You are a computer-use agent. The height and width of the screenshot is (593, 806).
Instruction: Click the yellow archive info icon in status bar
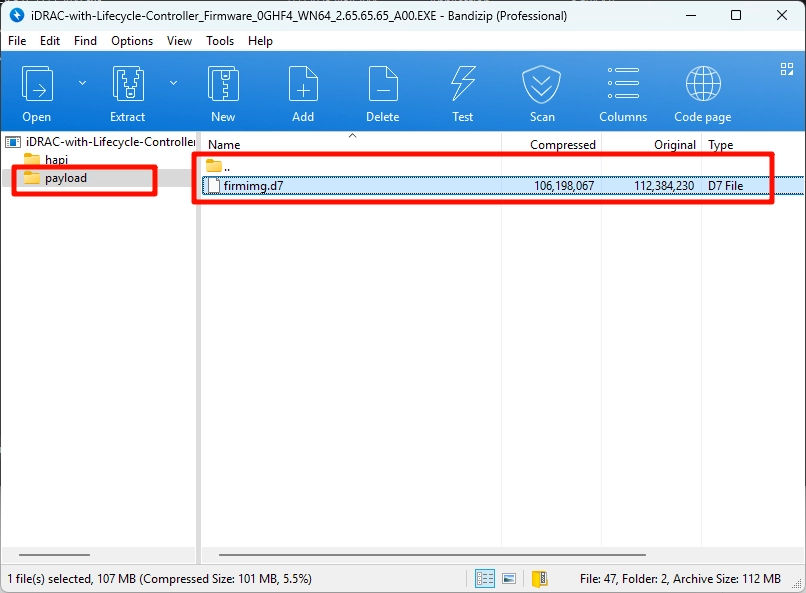[539, 579]
